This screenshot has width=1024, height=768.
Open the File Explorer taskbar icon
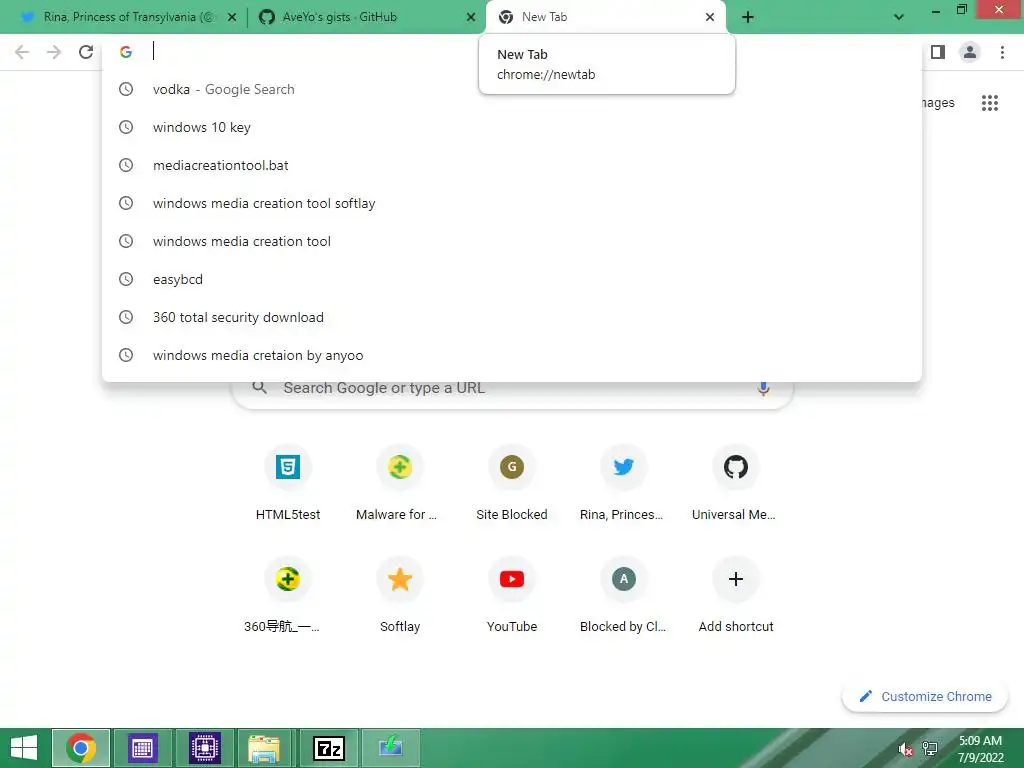(x=264, y=748)
